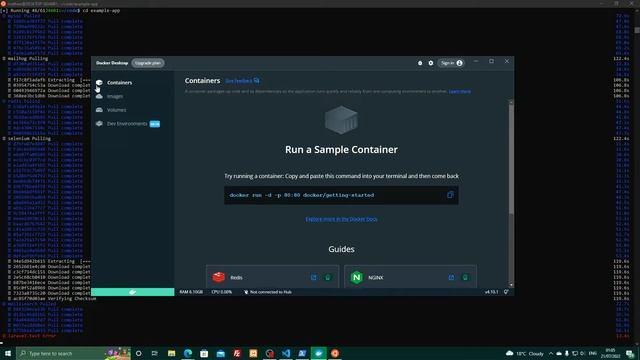The height and width of the screenshot is (360, 640).
Task: Click the Not connected to Hub status
Action: point(268,292)
